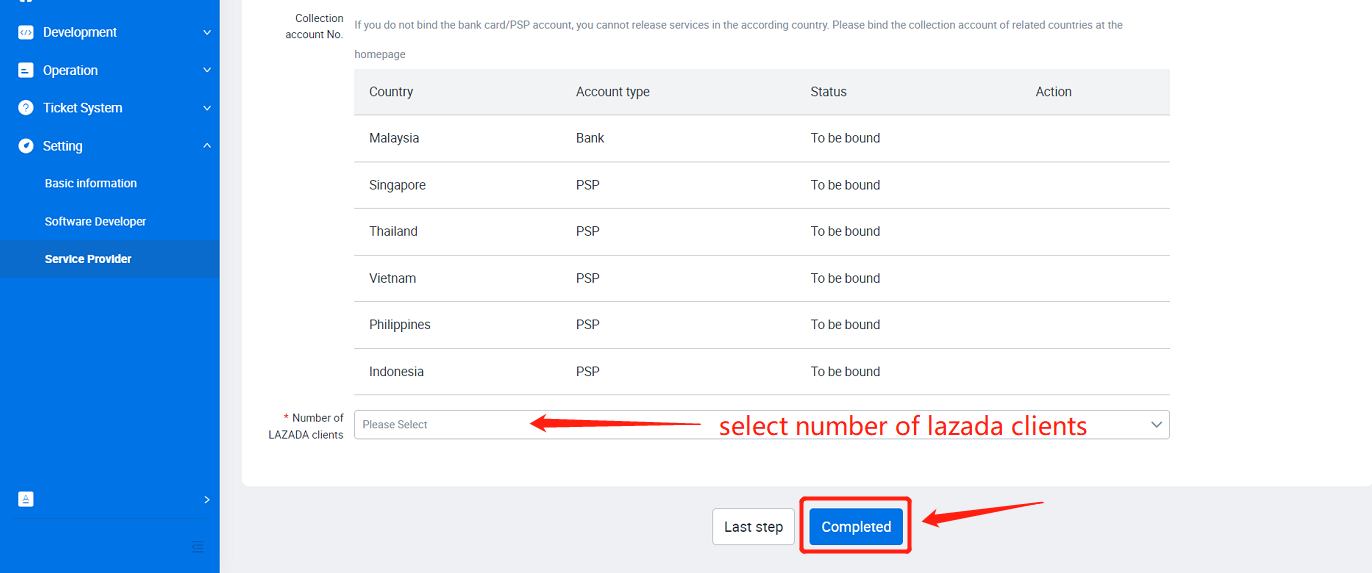Click the Completed button
Screen dimensions: 1372x573
856,527
